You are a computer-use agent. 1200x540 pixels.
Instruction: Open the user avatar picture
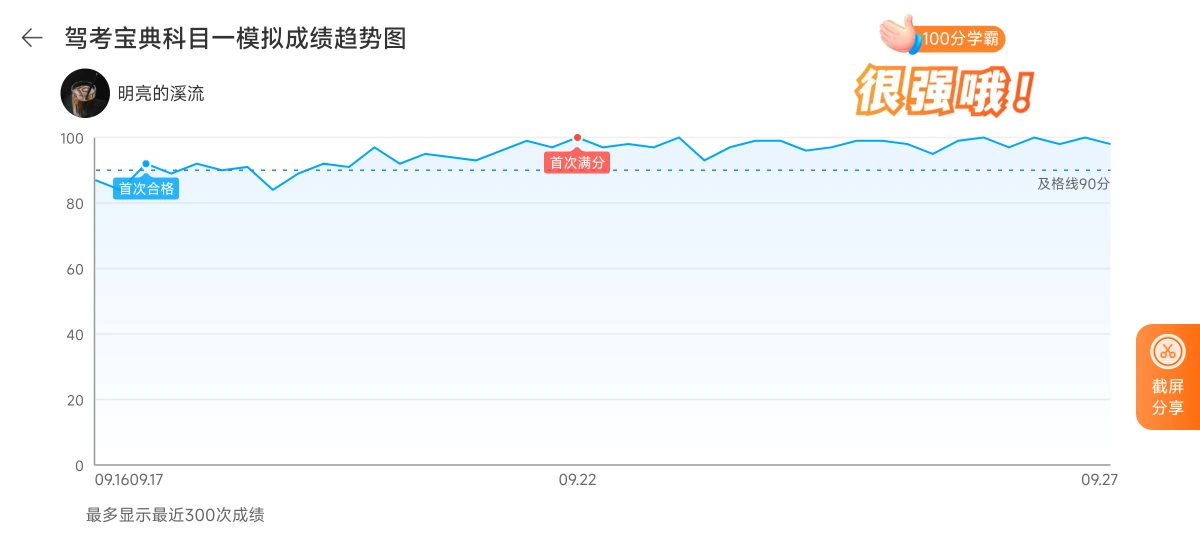[x=85, y=94]
